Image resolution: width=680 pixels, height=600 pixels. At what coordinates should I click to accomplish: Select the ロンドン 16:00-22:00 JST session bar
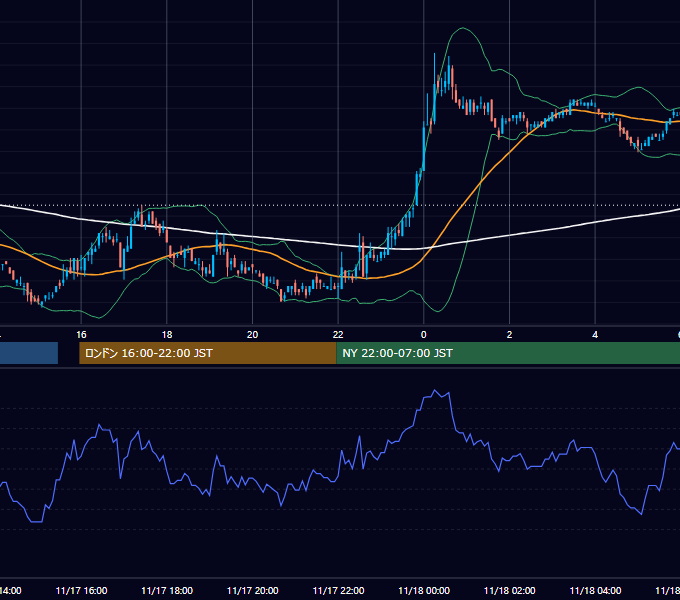point(208,353)
